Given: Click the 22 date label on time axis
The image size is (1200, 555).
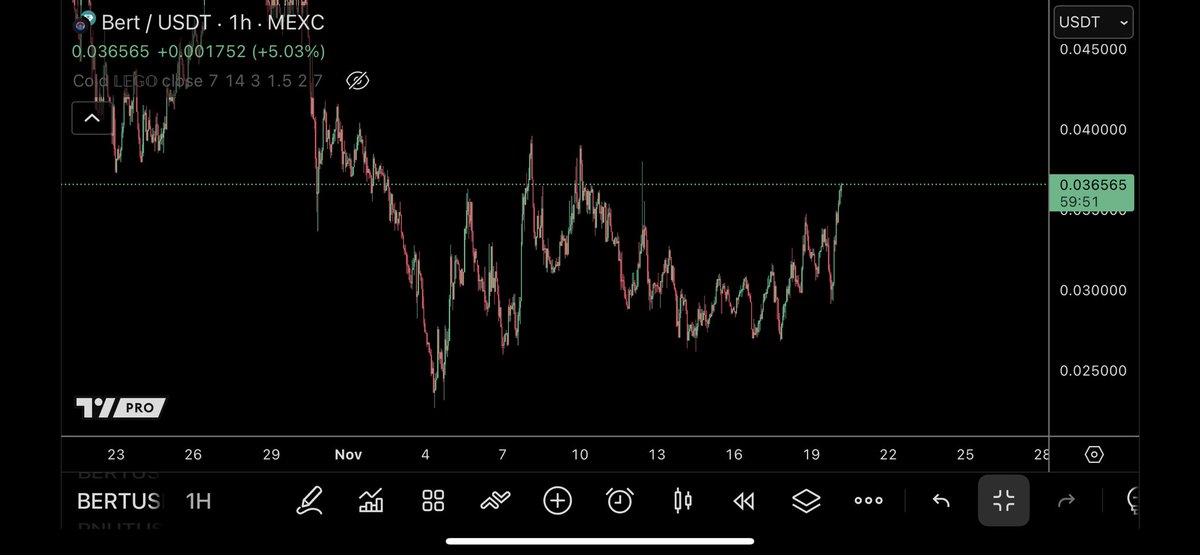Looking at the screenshot, I should [x=888, y=454].
